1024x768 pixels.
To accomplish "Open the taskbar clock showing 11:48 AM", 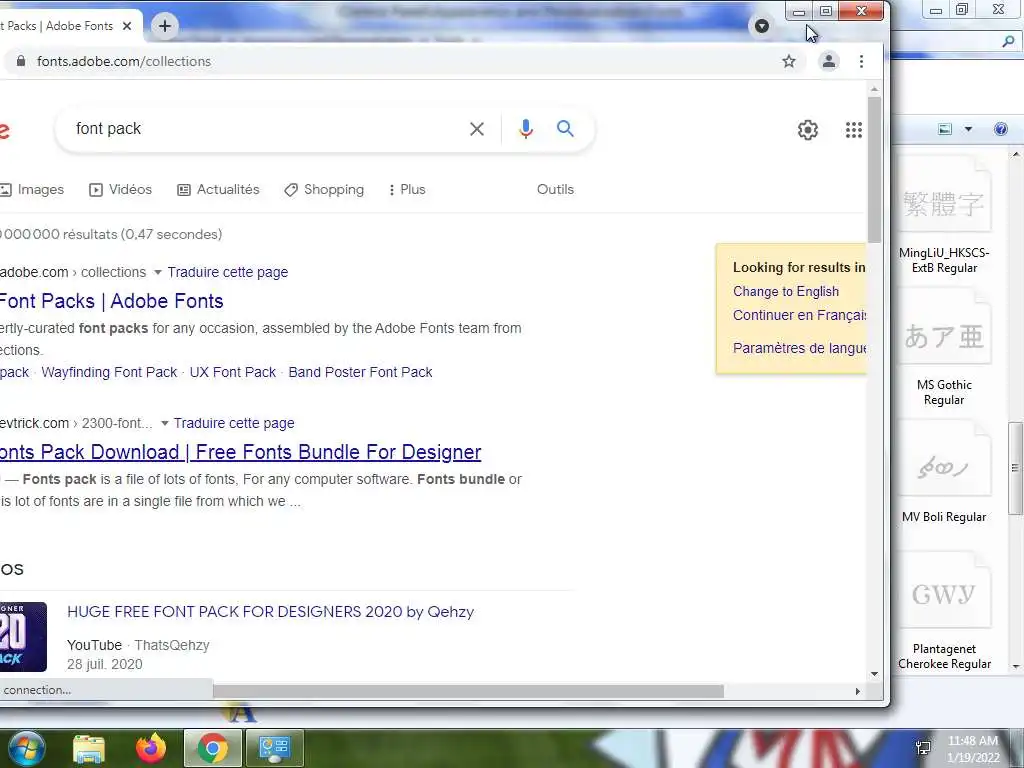I will [x=973, y=749].
